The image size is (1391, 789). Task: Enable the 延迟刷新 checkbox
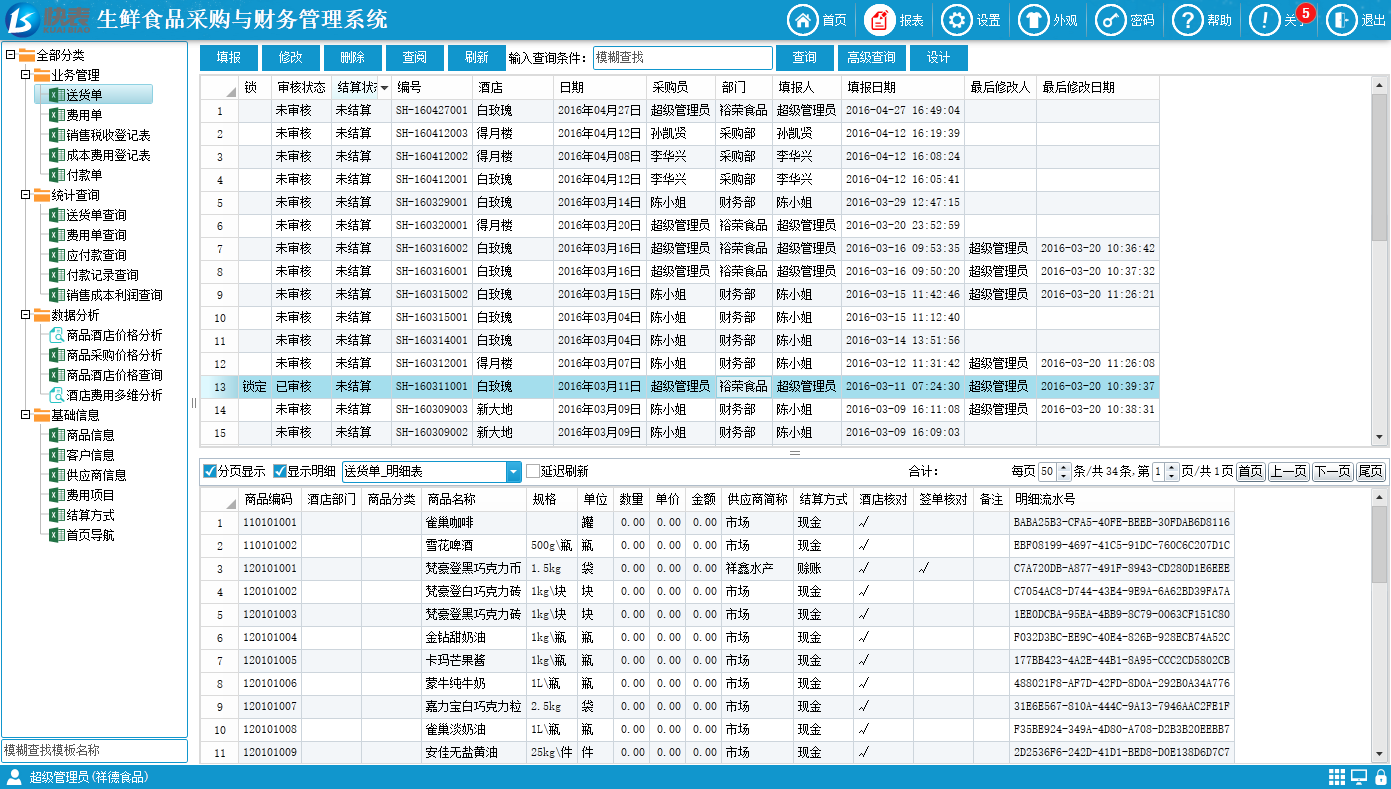click(x=533, y=471)
